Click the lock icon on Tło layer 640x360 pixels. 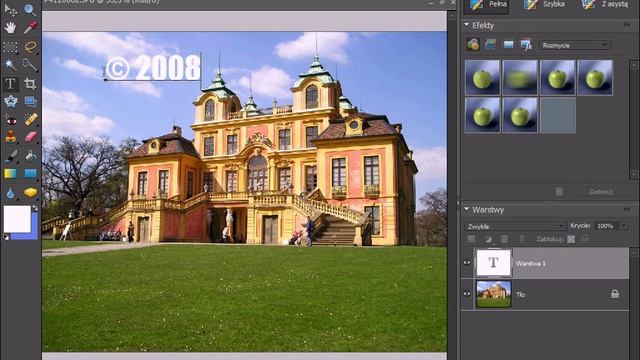click(615, 293)
